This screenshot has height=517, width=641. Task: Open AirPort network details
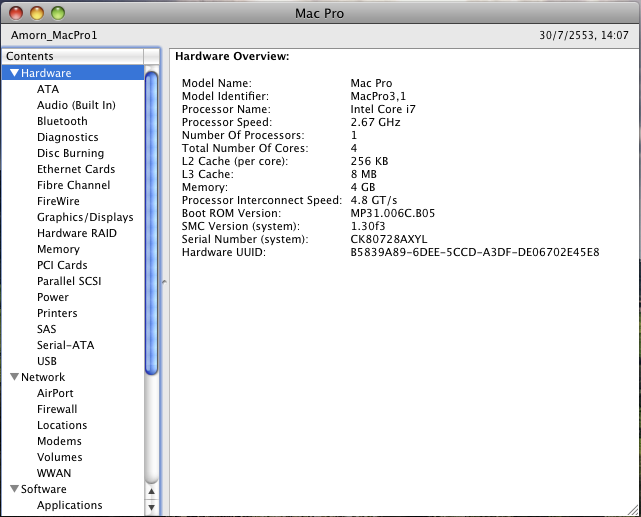55,393
